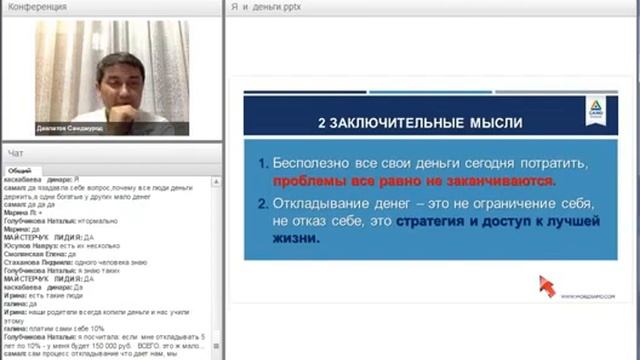Click the company logo on the slide
The image size is (640, 360).
pyautogui.click(x=596, y=110)
